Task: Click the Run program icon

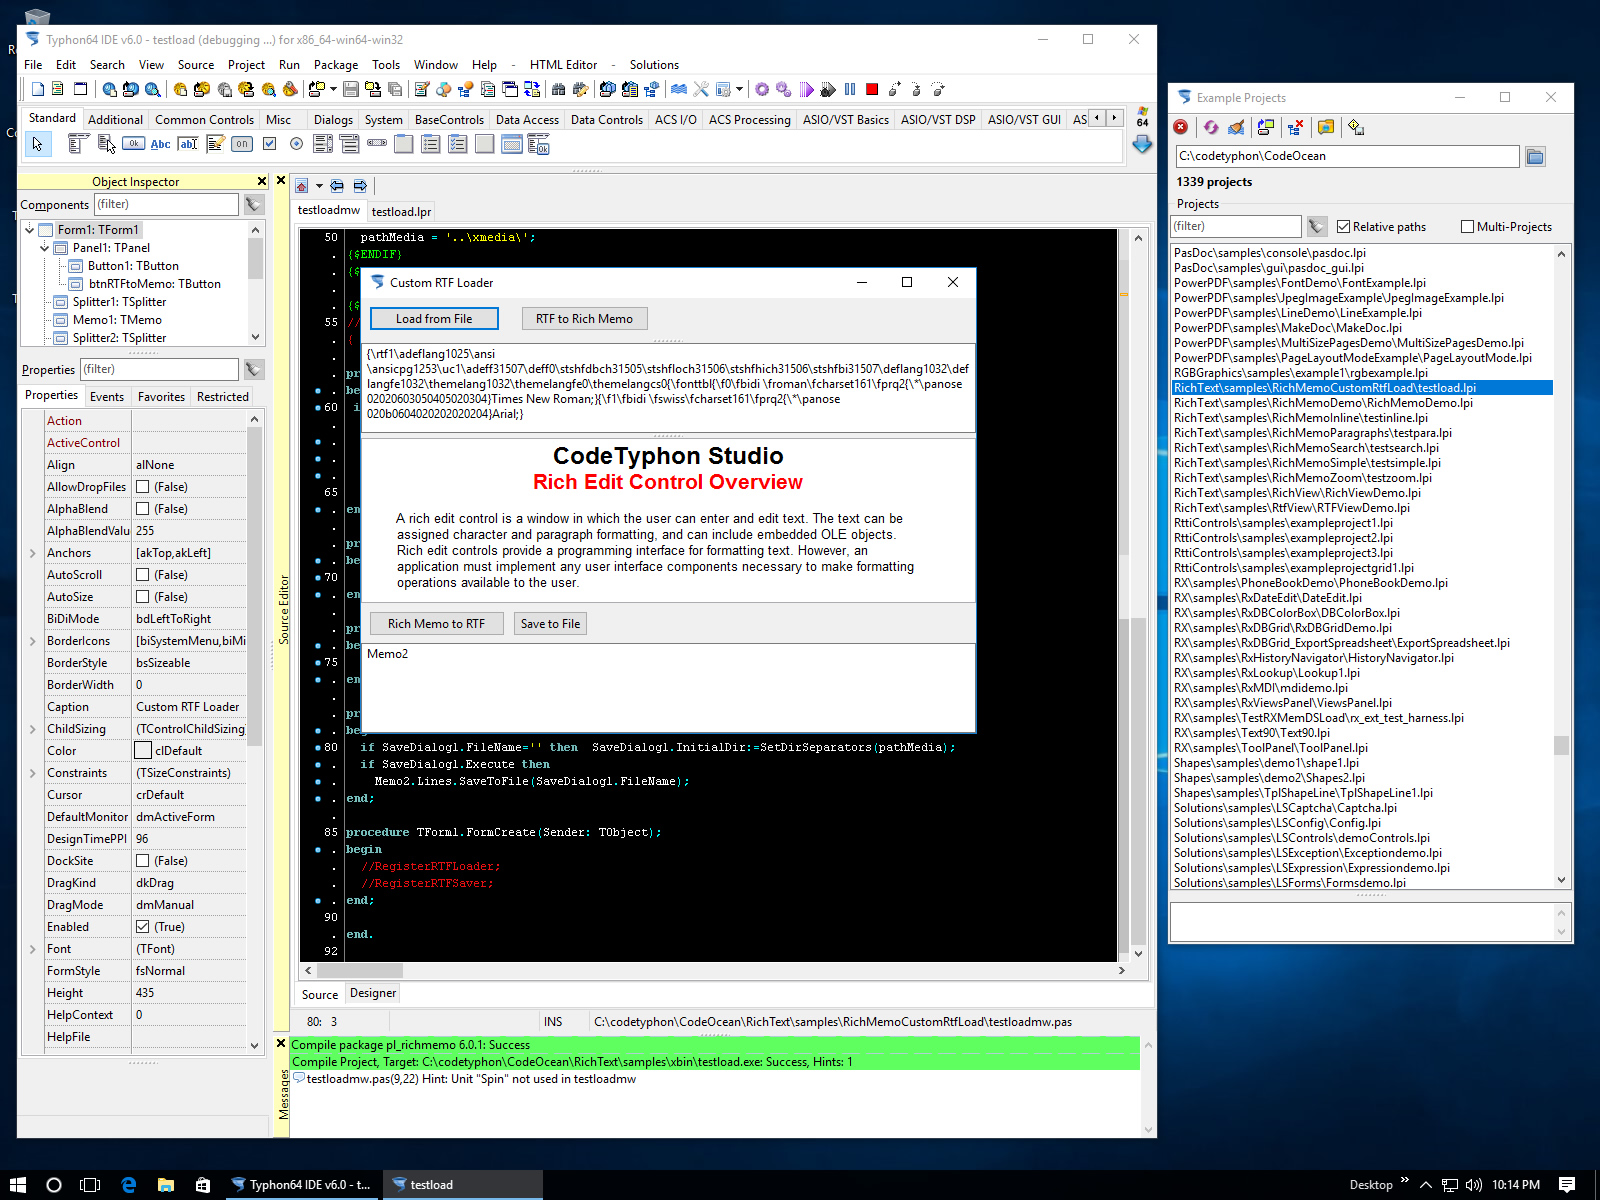Action: pyautogui.click(x=806, y=89)
